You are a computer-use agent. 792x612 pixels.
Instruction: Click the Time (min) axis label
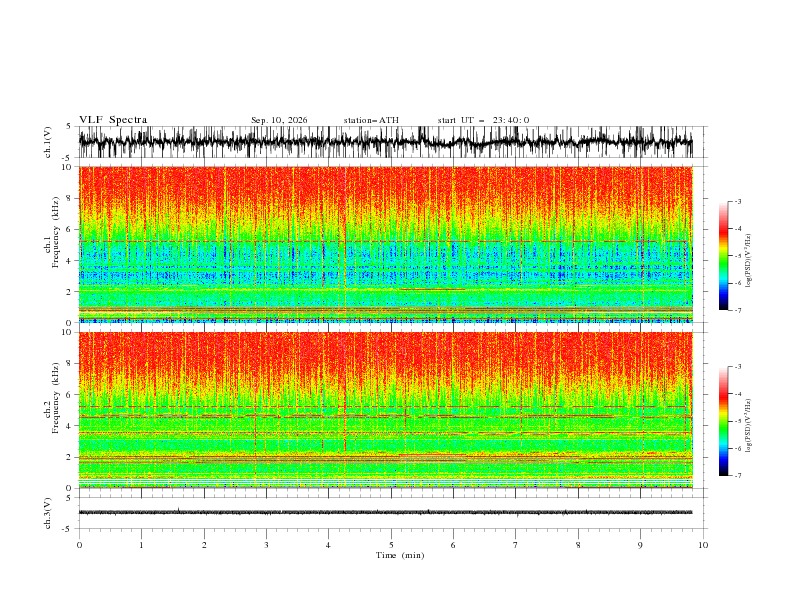click(400, 555)
